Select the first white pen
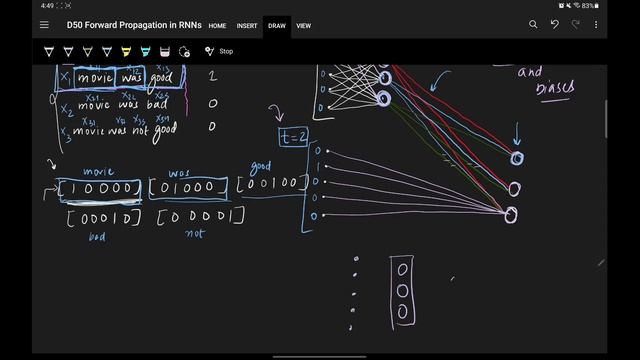Viewport: 640px width, 360px height. [49, 51]
